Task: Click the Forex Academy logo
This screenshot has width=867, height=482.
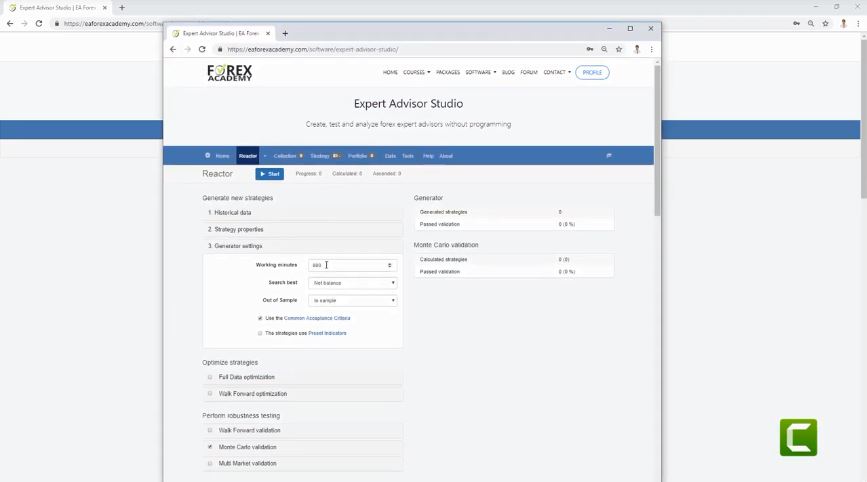Action: (x=229, y=72)
